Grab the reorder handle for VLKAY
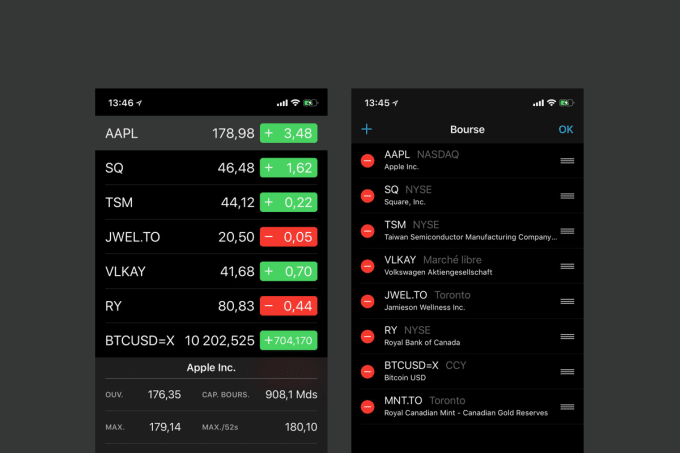680x453 pixels. [x=567, y=266]
